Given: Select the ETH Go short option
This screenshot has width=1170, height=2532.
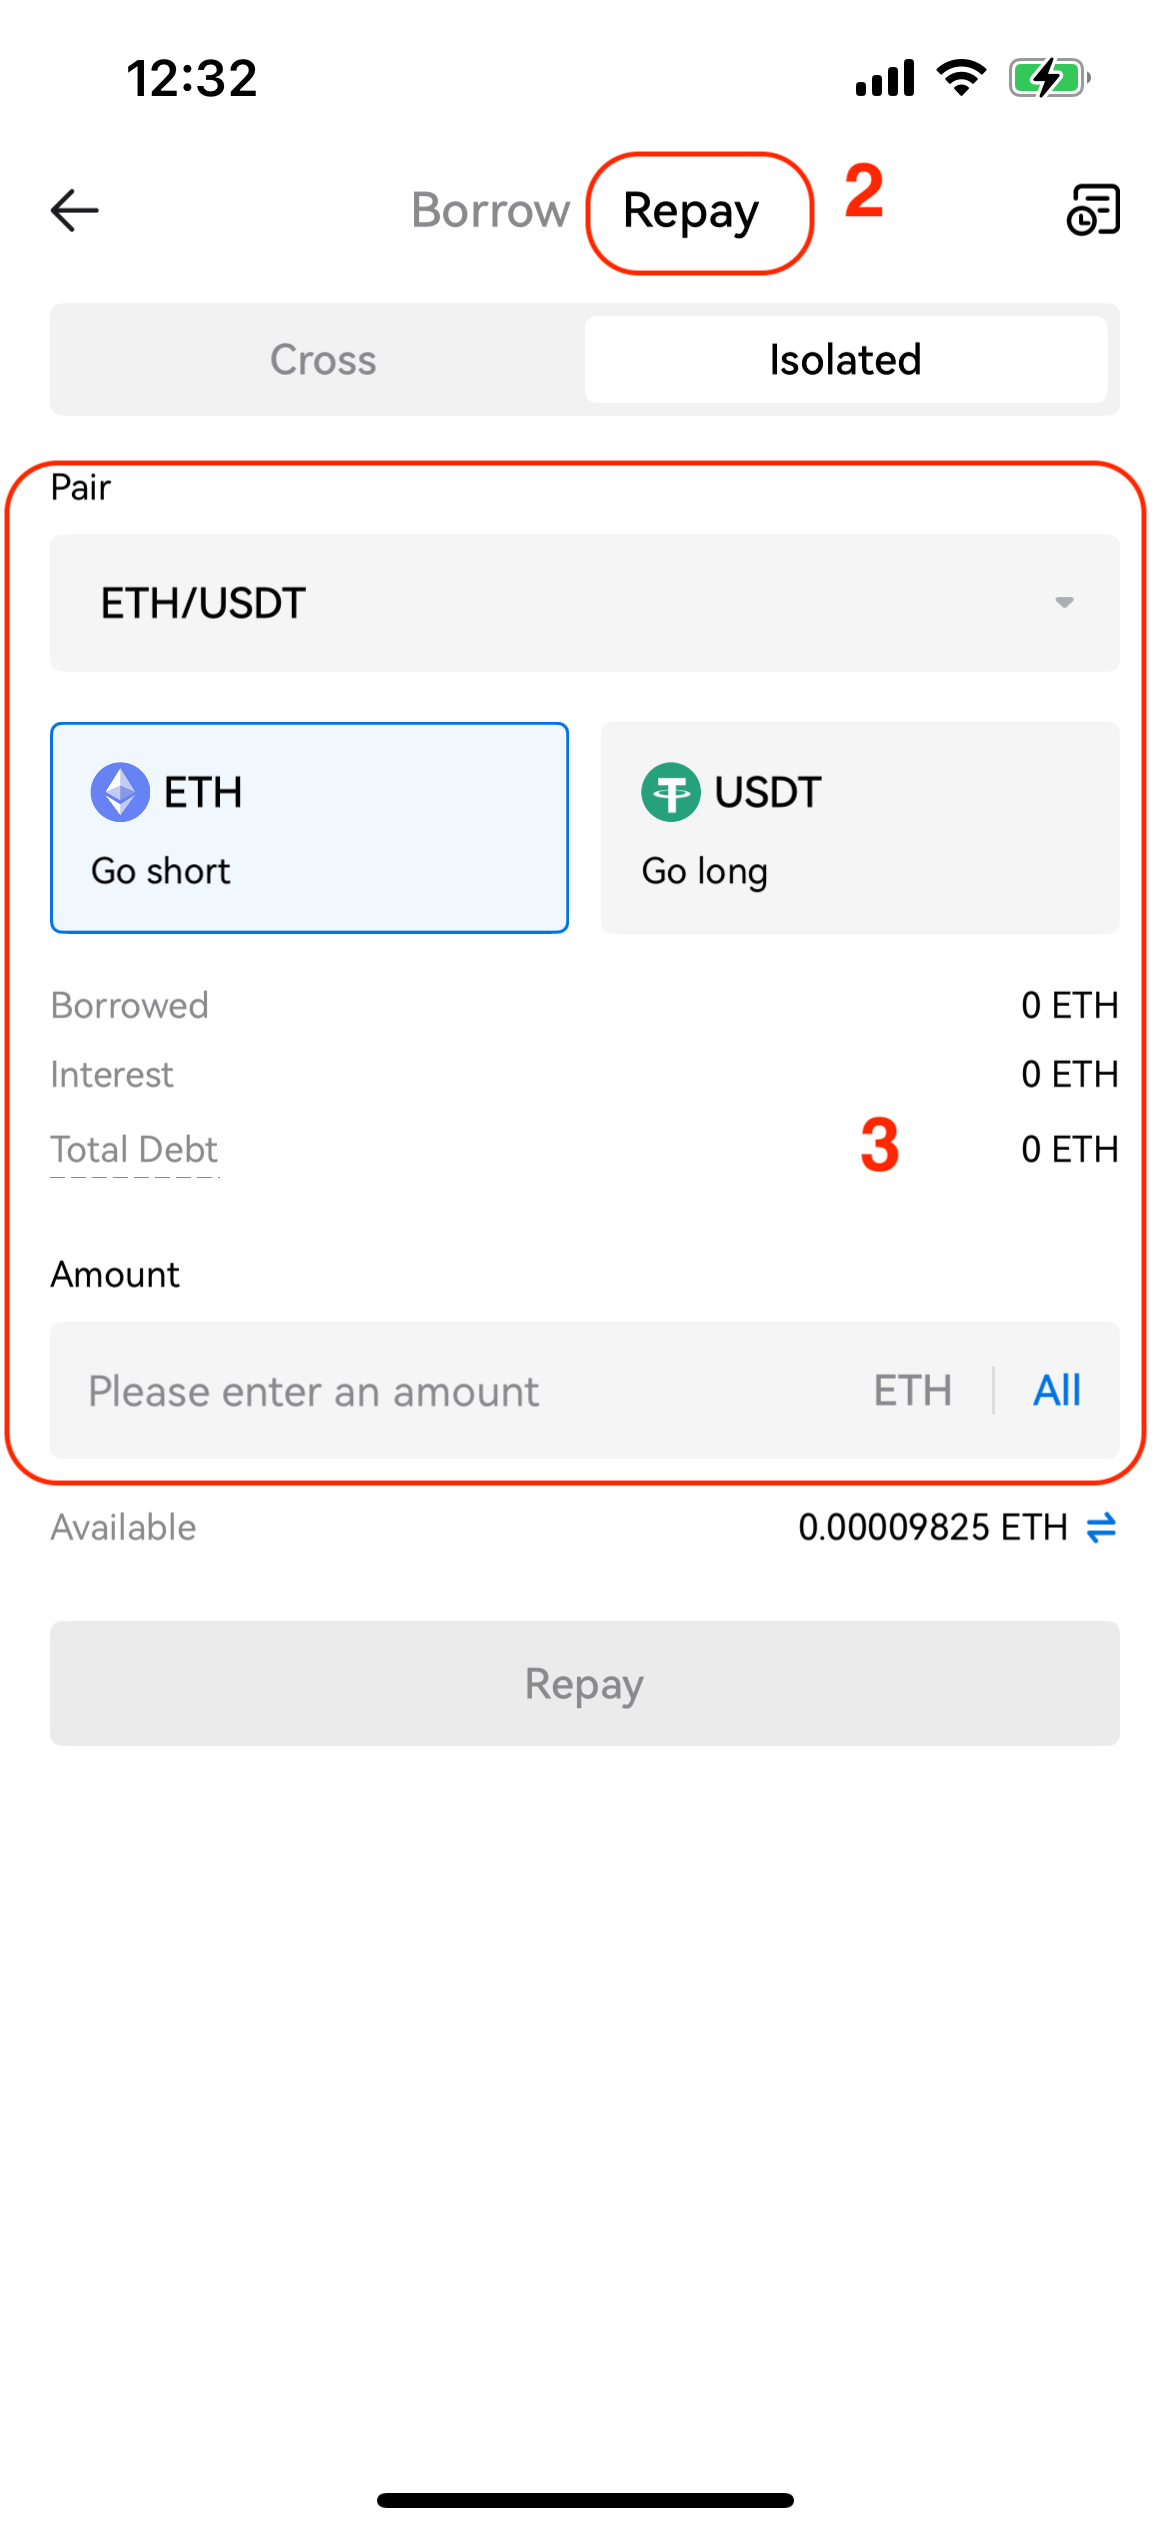Looking at the screenshot, I should [310, 828].
